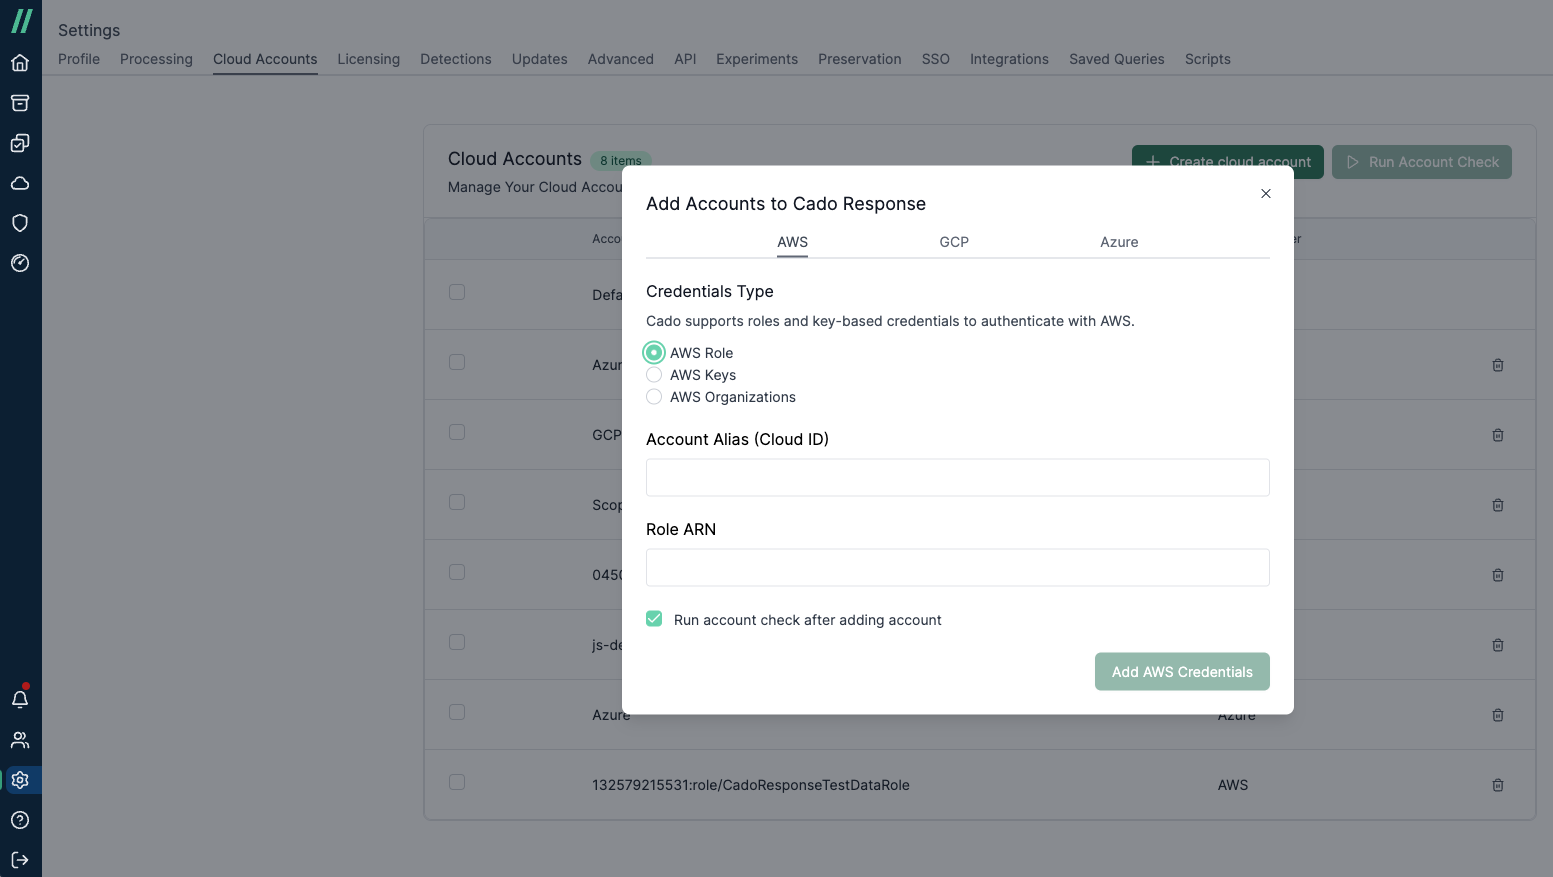1553x877 pixels.
Task: Open the Preservation settings tab
Action: click(x=860, y=59)
